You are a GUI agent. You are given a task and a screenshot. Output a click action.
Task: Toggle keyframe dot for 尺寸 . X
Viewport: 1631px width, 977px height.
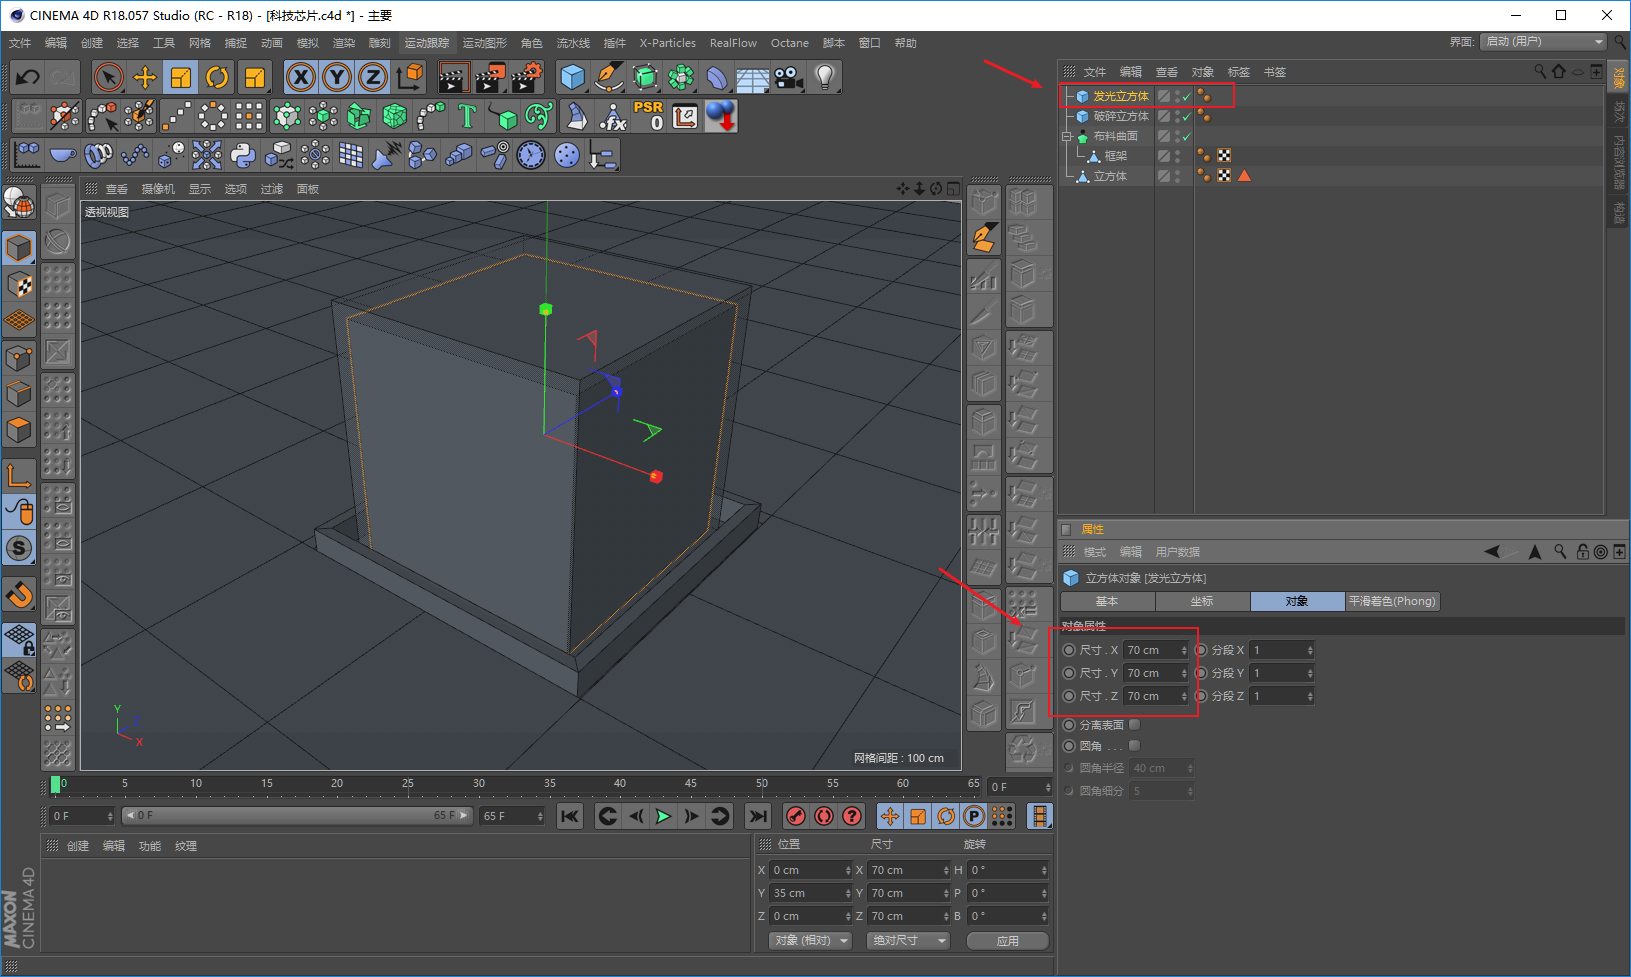[x=1069, y=650]
